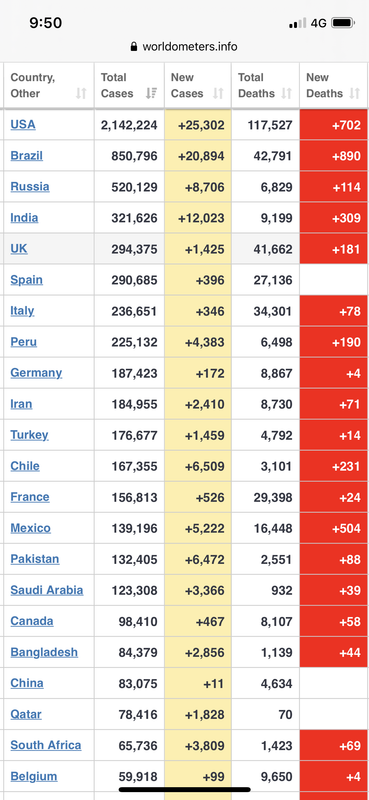Screen dimensions: 369x800
Task: Tap the 9:50 status bar clock
Action: pyautogui.click(x=45, y=23)
